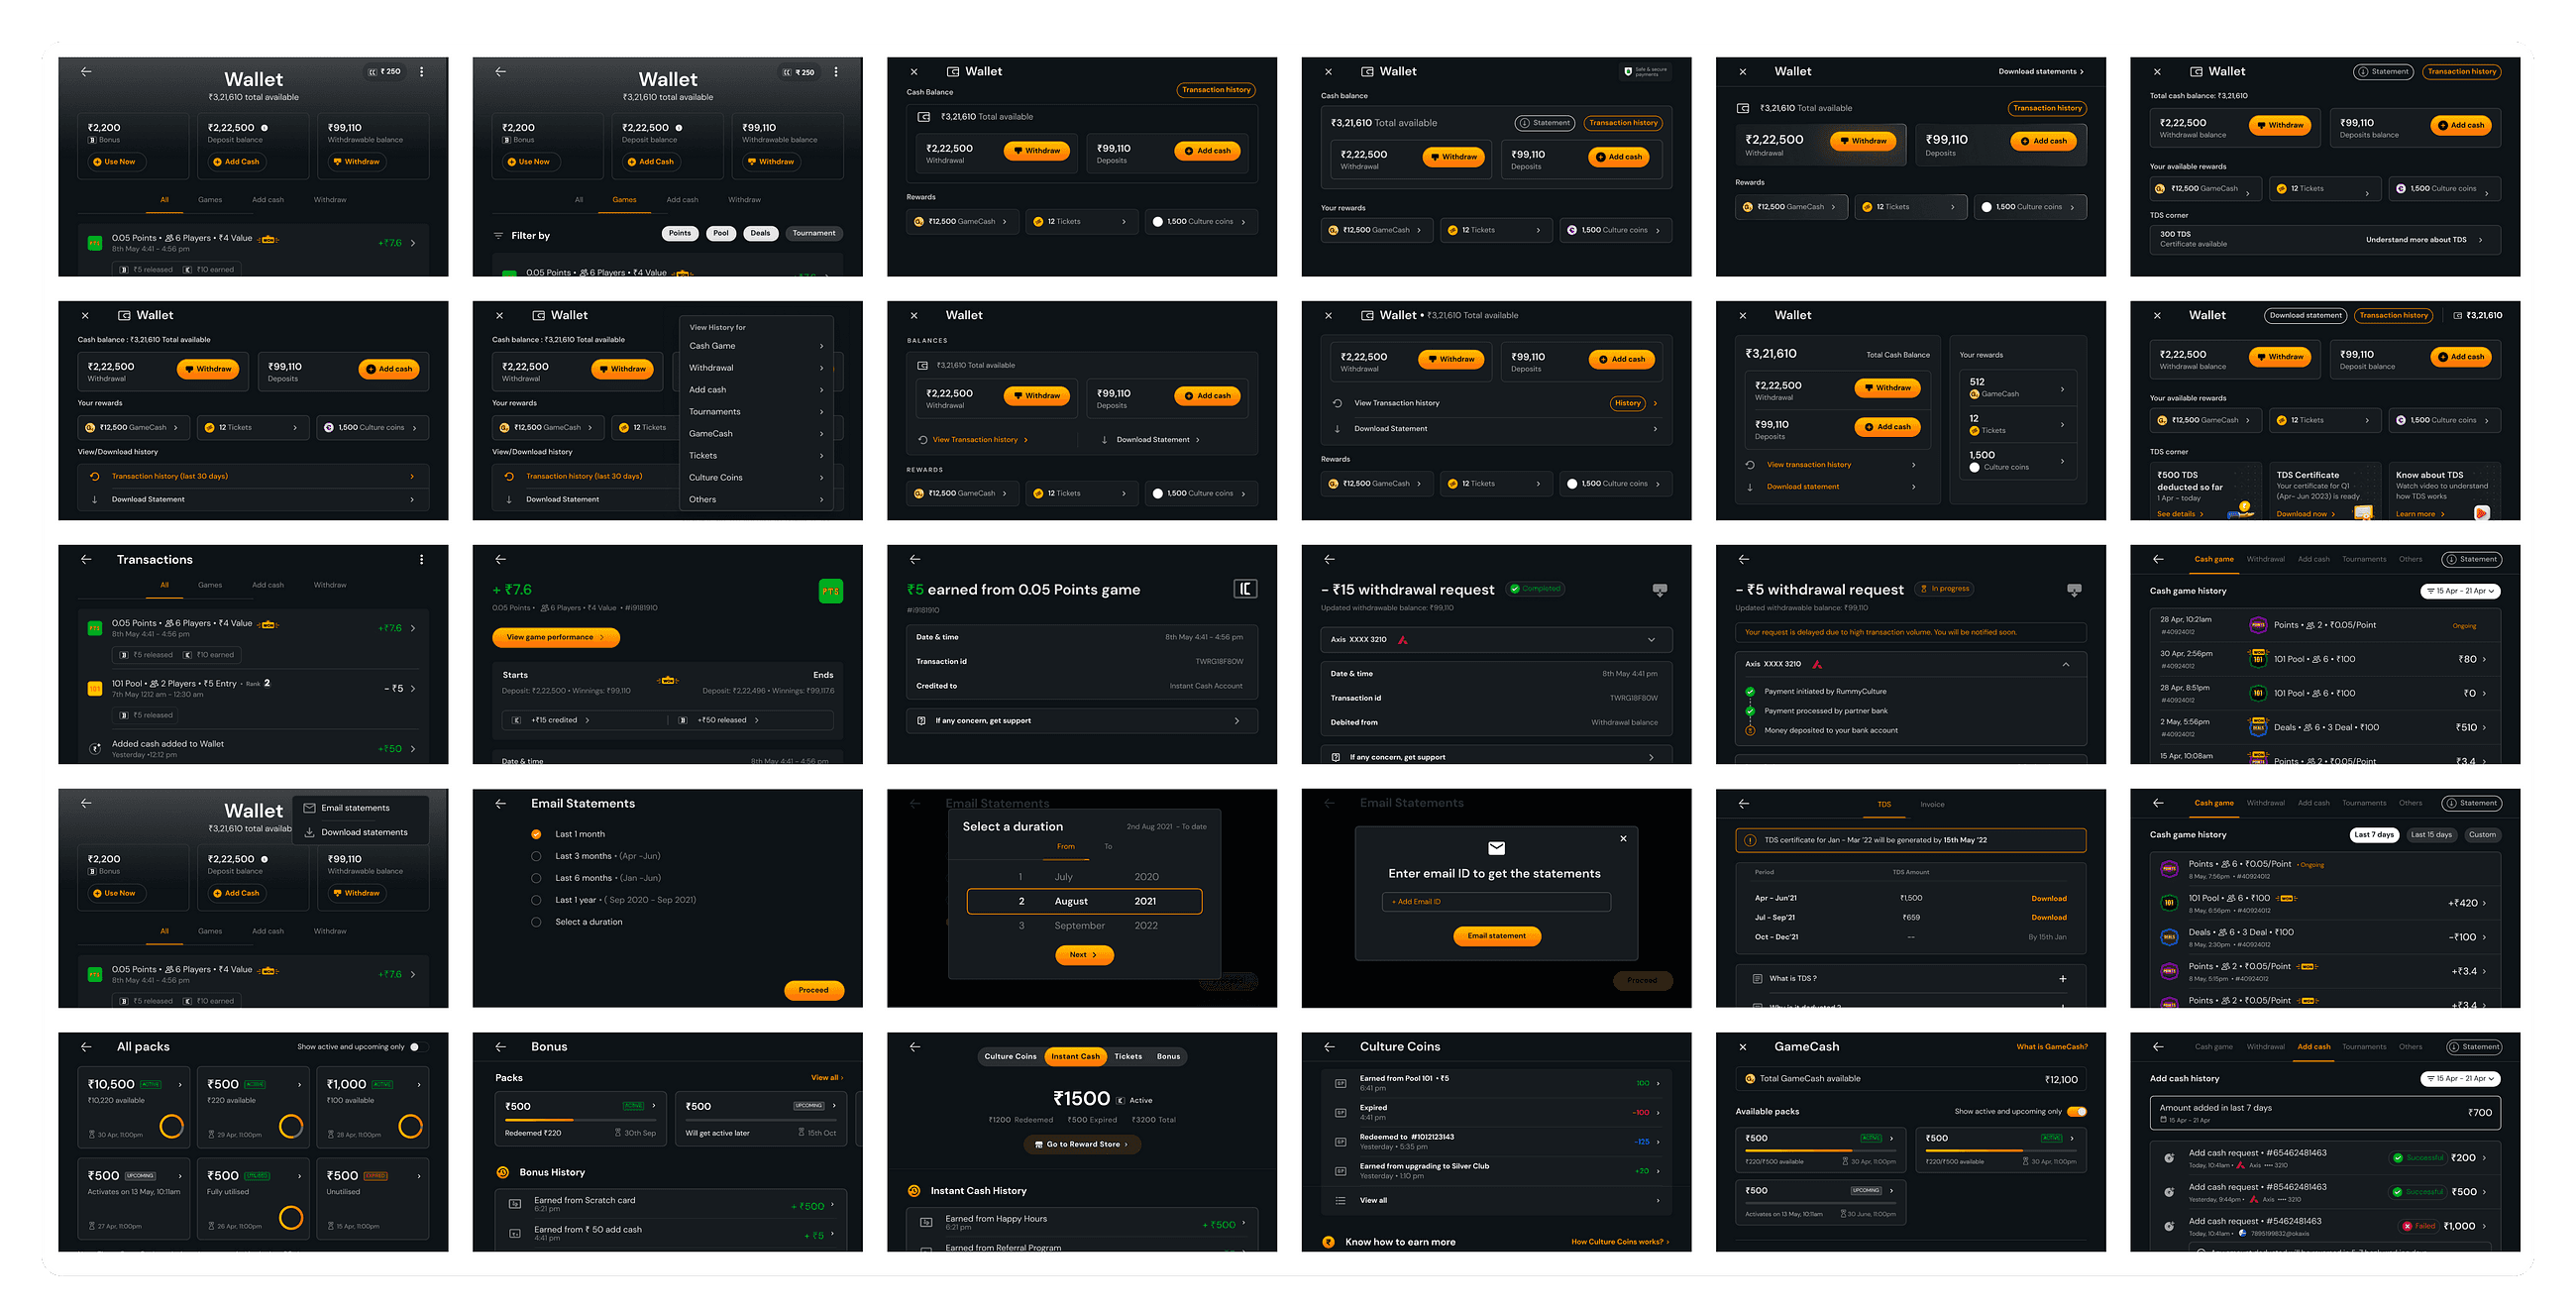Click the 'Go to Reward Store' button
Screen dimensions: 2576x1309
pyautogui.click(x=1082, y=1145)
